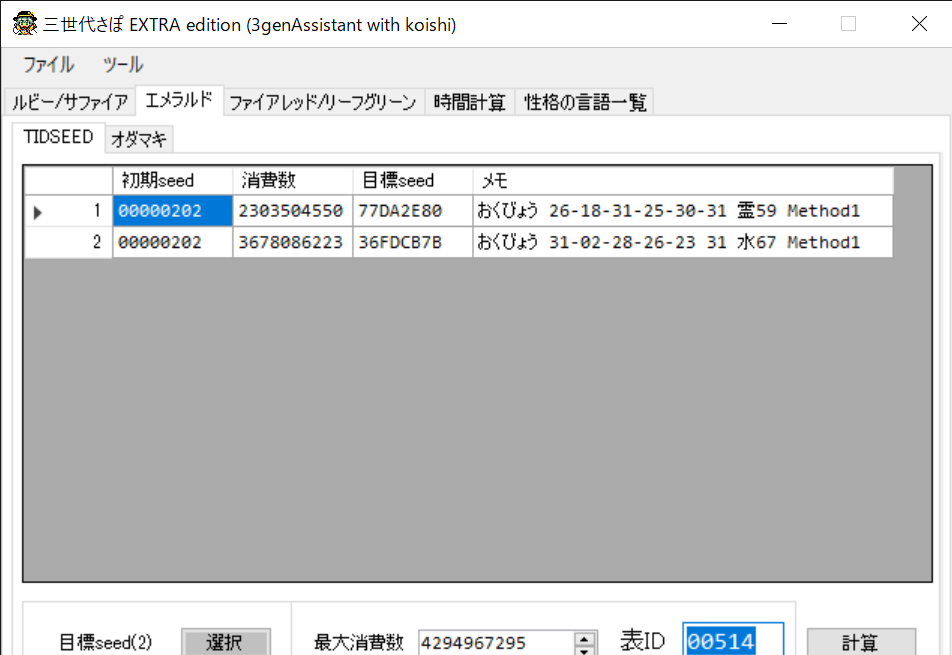Click the メモ column header
Screen dimensions: 952x655
pyautogui.click(x=683, y=180)
